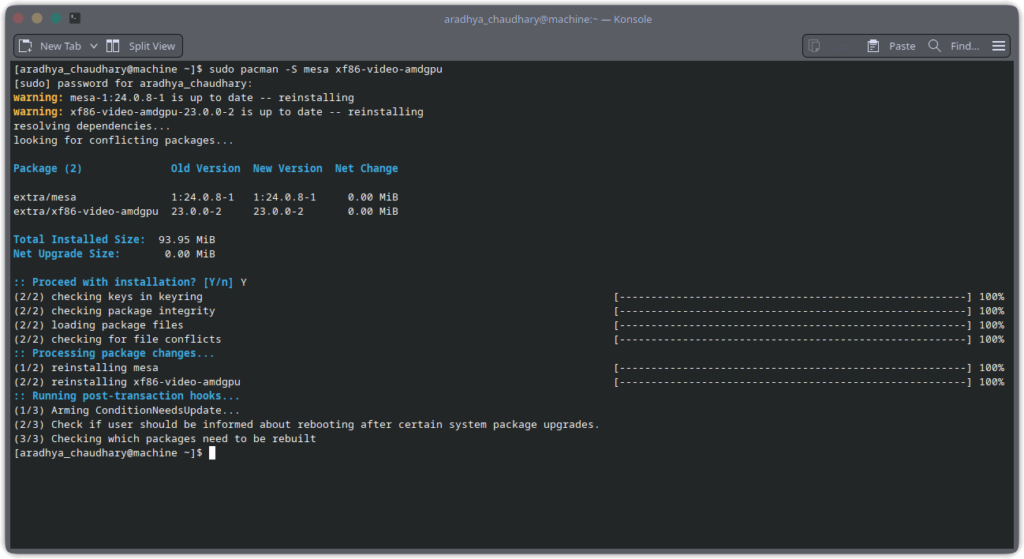Click the 'extra/mesa' package name
Image resolution: width=1024 pixels, height=559 pixels.
pos(44,197)
